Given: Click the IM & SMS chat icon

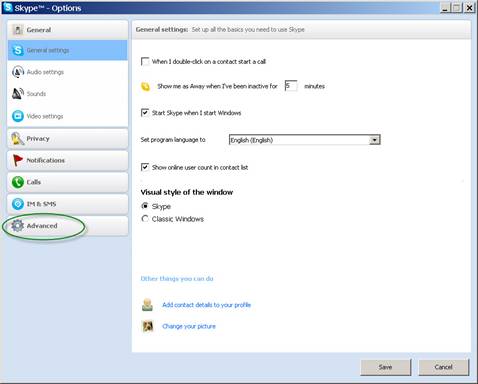Looking at the screenshot, I should pos(18,204).
